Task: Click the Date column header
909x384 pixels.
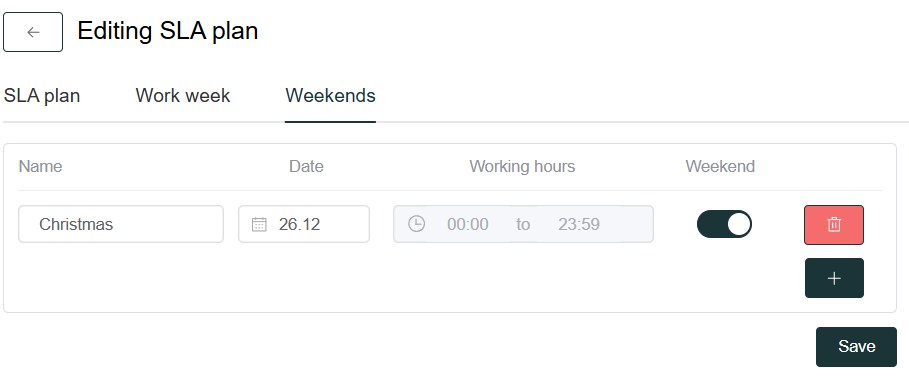Action: (306, 166)
